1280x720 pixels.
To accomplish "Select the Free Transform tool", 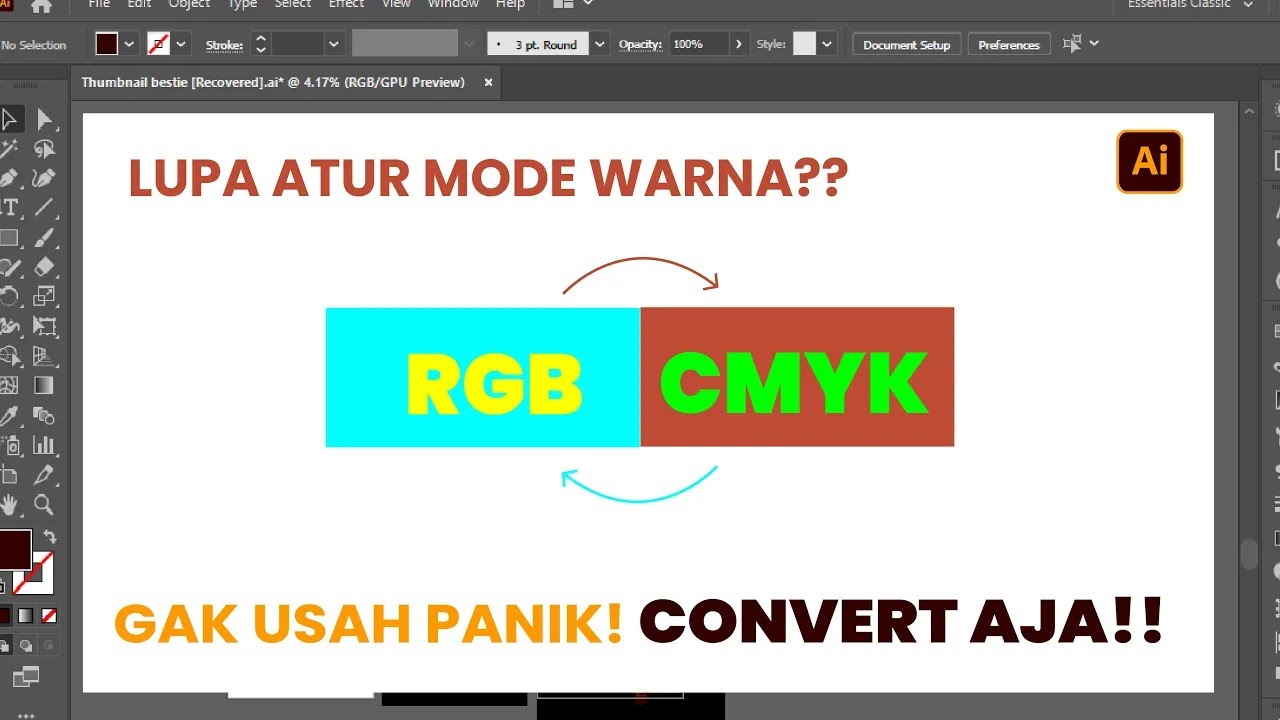I will click(x=45, y=326).
